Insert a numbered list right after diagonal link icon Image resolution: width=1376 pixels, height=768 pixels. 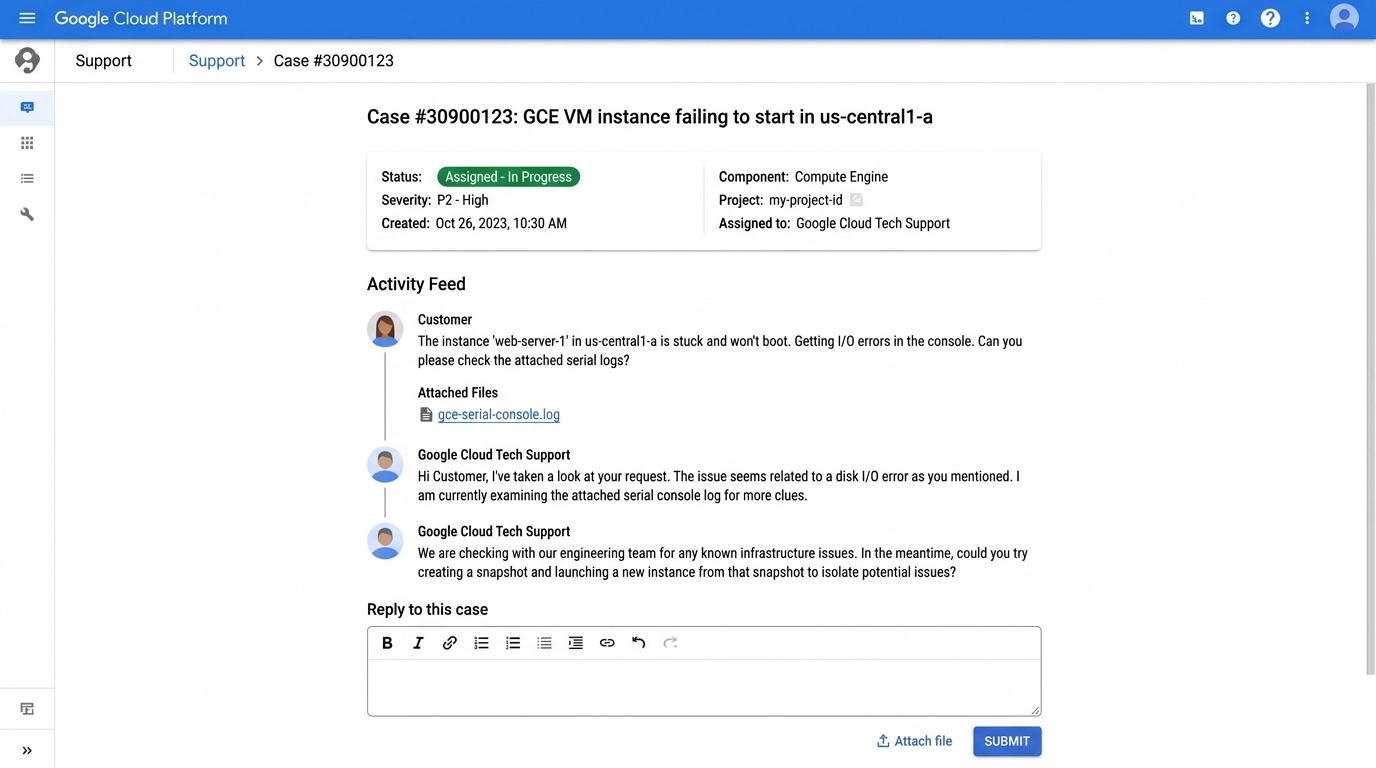(x=481, y=643)
